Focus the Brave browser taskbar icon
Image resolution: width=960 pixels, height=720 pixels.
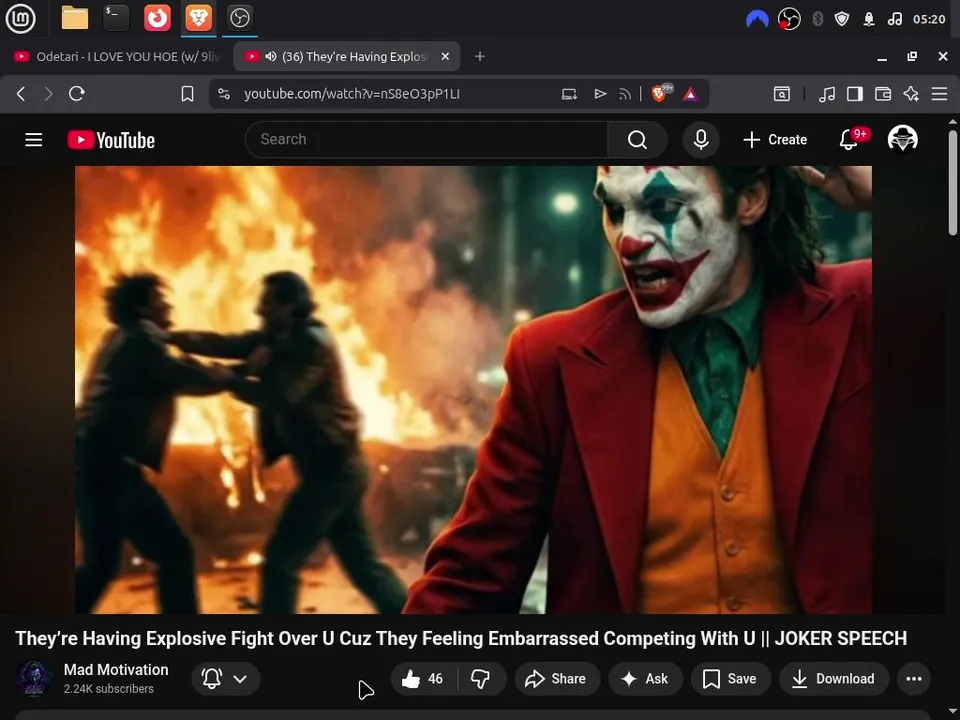[x=198, y=18]
